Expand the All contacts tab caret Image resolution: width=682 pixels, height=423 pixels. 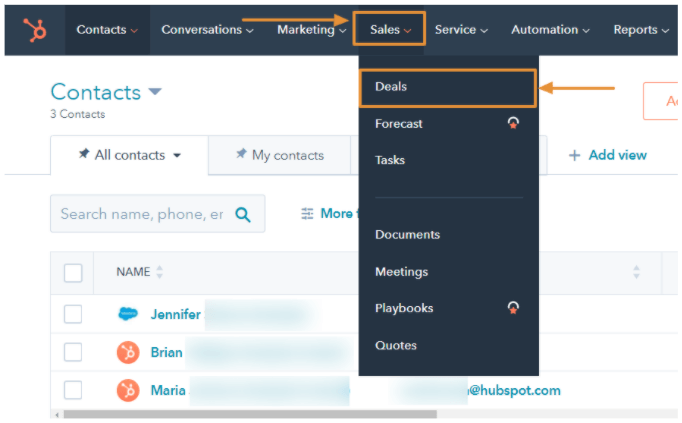click(177, 156)
